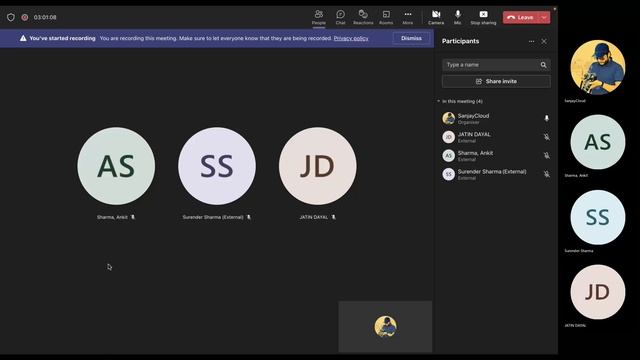
Task: Click the JD avatar in right strip
Action: (598, 292)
